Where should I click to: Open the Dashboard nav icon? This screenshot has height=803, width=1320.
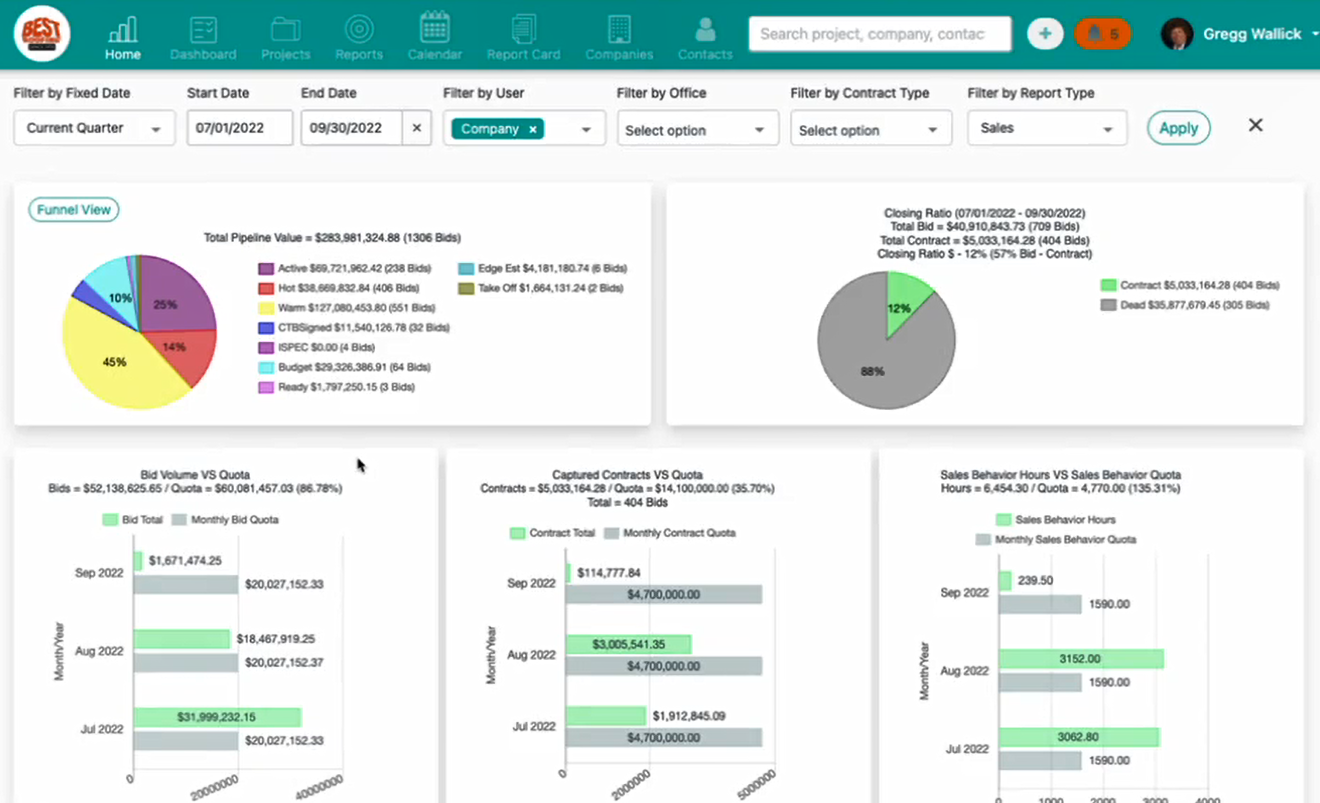[x=203, y=30]
